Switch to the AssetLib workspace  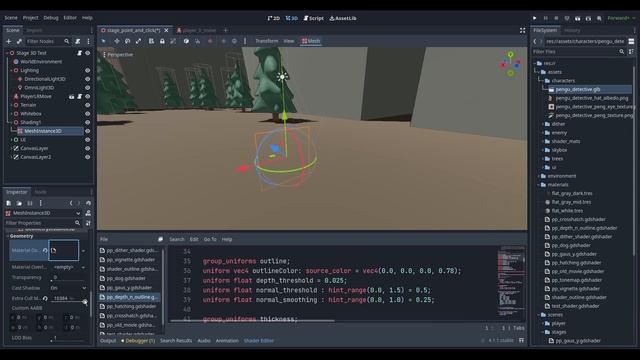coord(343,18)
